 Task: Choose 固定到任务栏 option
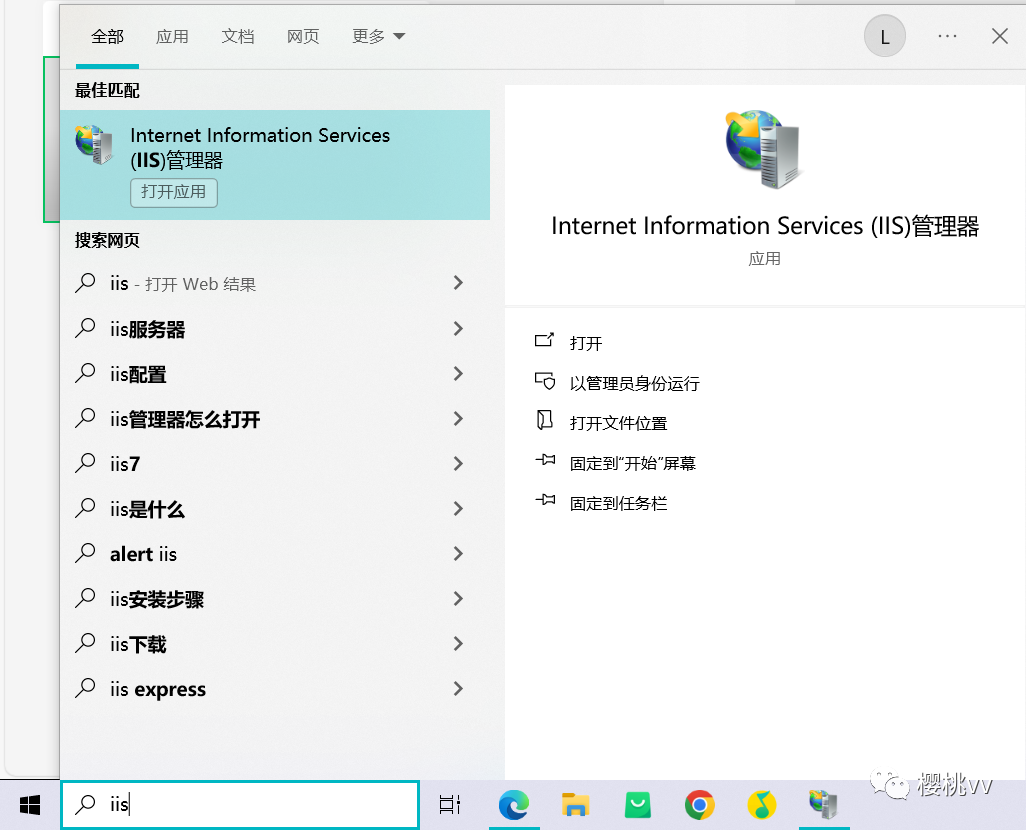[618, 503]
